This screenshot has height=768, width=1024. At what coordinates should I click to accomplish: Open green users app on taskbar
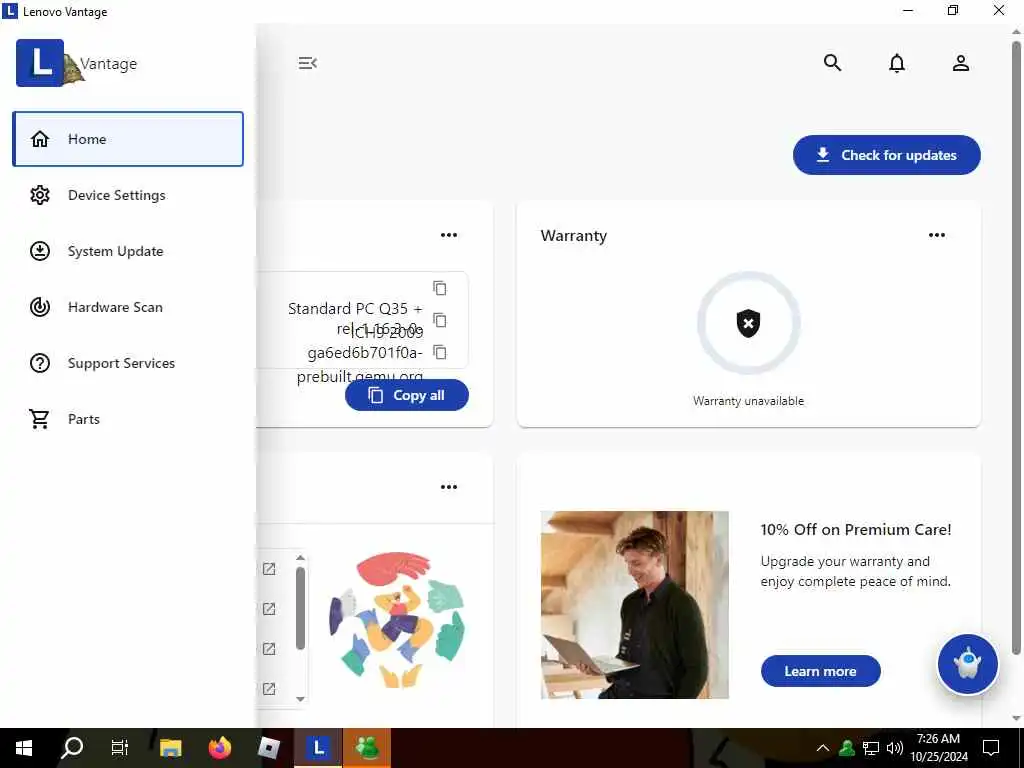click(367, 748)
